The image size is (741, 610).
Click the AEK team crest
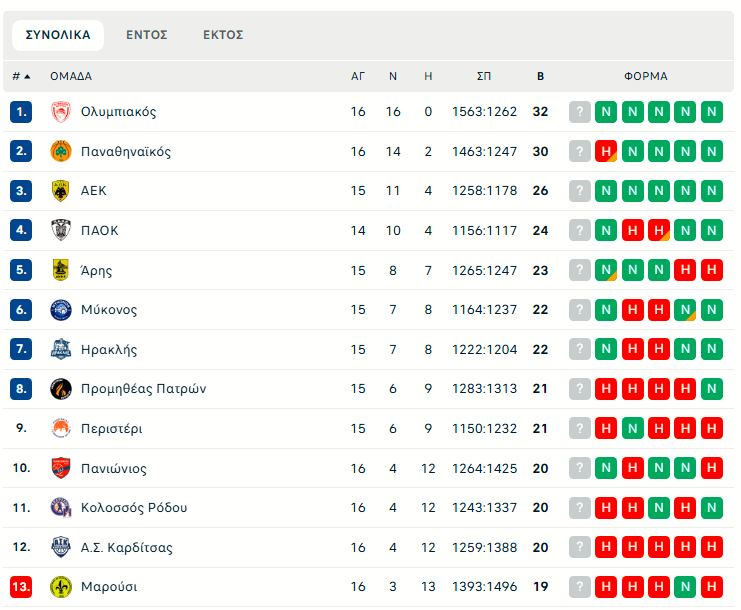pos(61,191)
